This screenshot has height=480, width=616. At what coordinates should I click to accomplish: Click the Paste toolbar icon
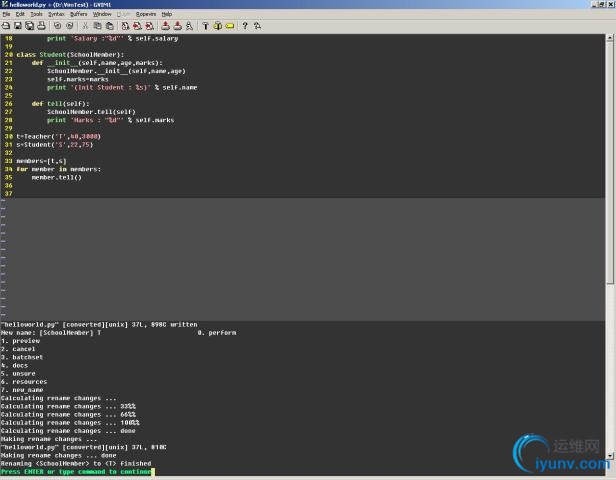point(109,25)
